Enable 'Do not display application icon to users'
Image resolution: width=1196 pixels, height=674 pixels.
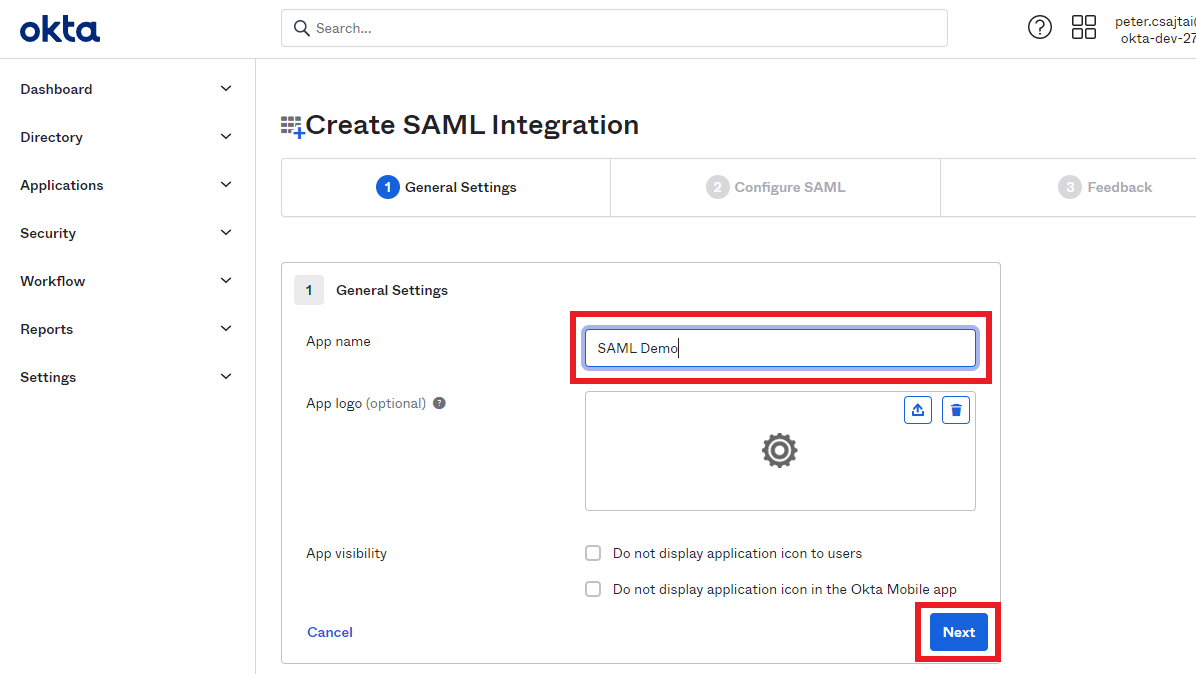[x=593, y=553]
